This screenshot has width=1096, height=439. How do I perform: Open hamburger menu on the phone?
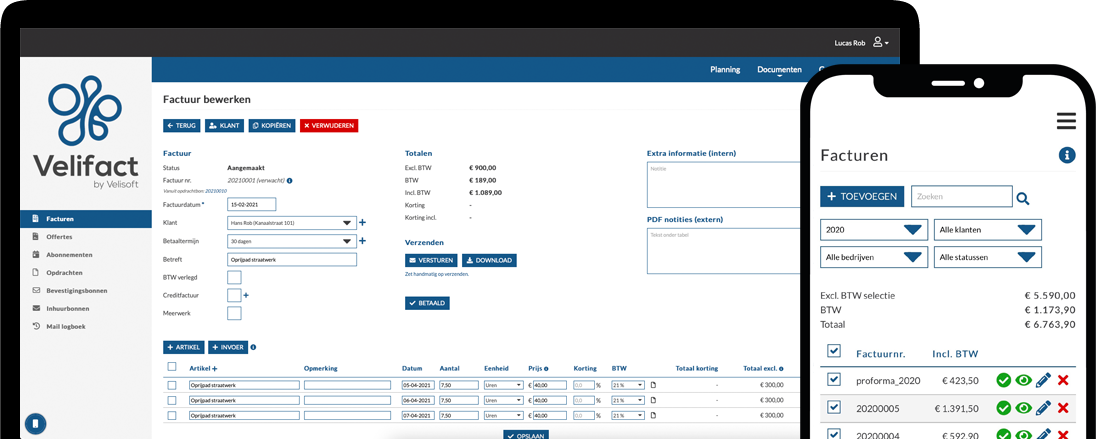(1066, 121)
